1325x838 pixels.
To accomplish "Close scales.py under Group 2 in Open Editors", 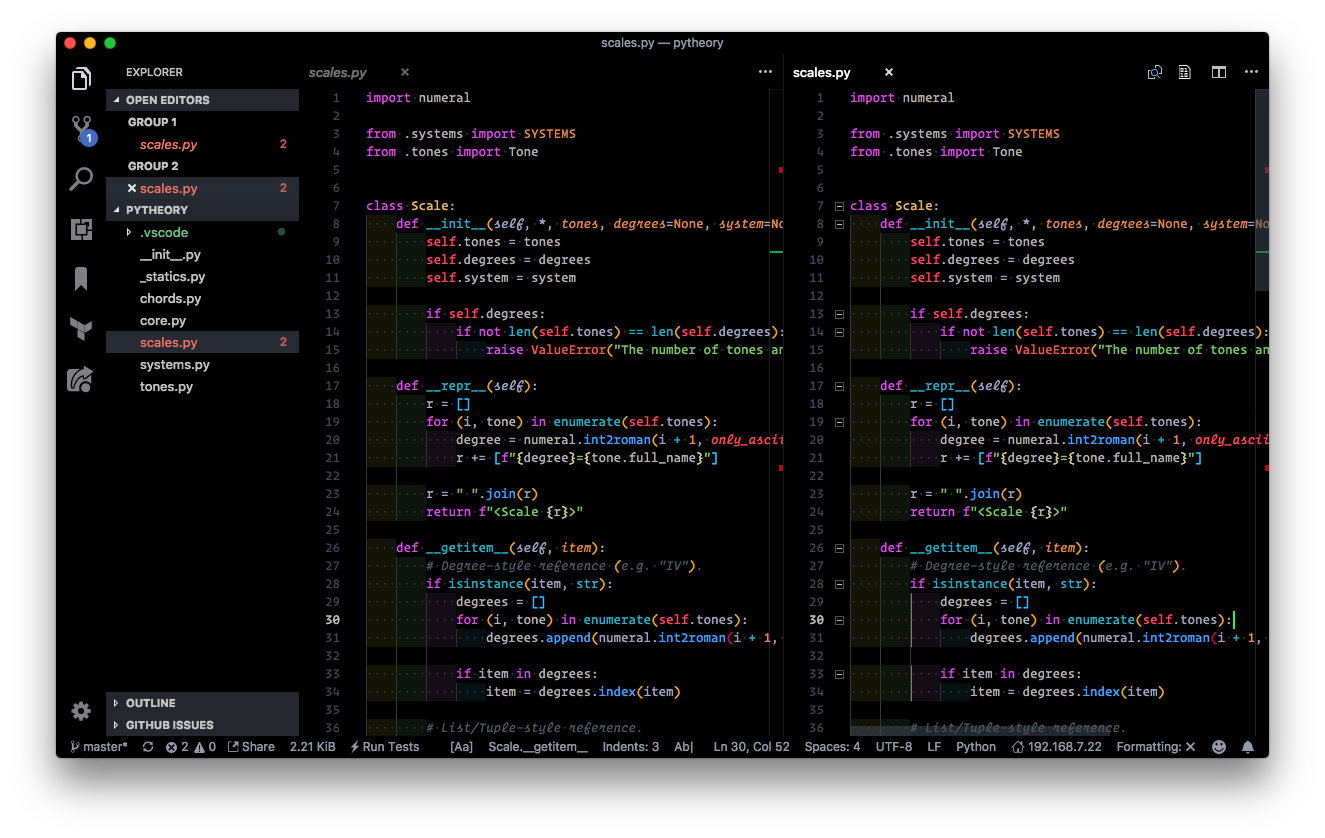I will [132, 188].
